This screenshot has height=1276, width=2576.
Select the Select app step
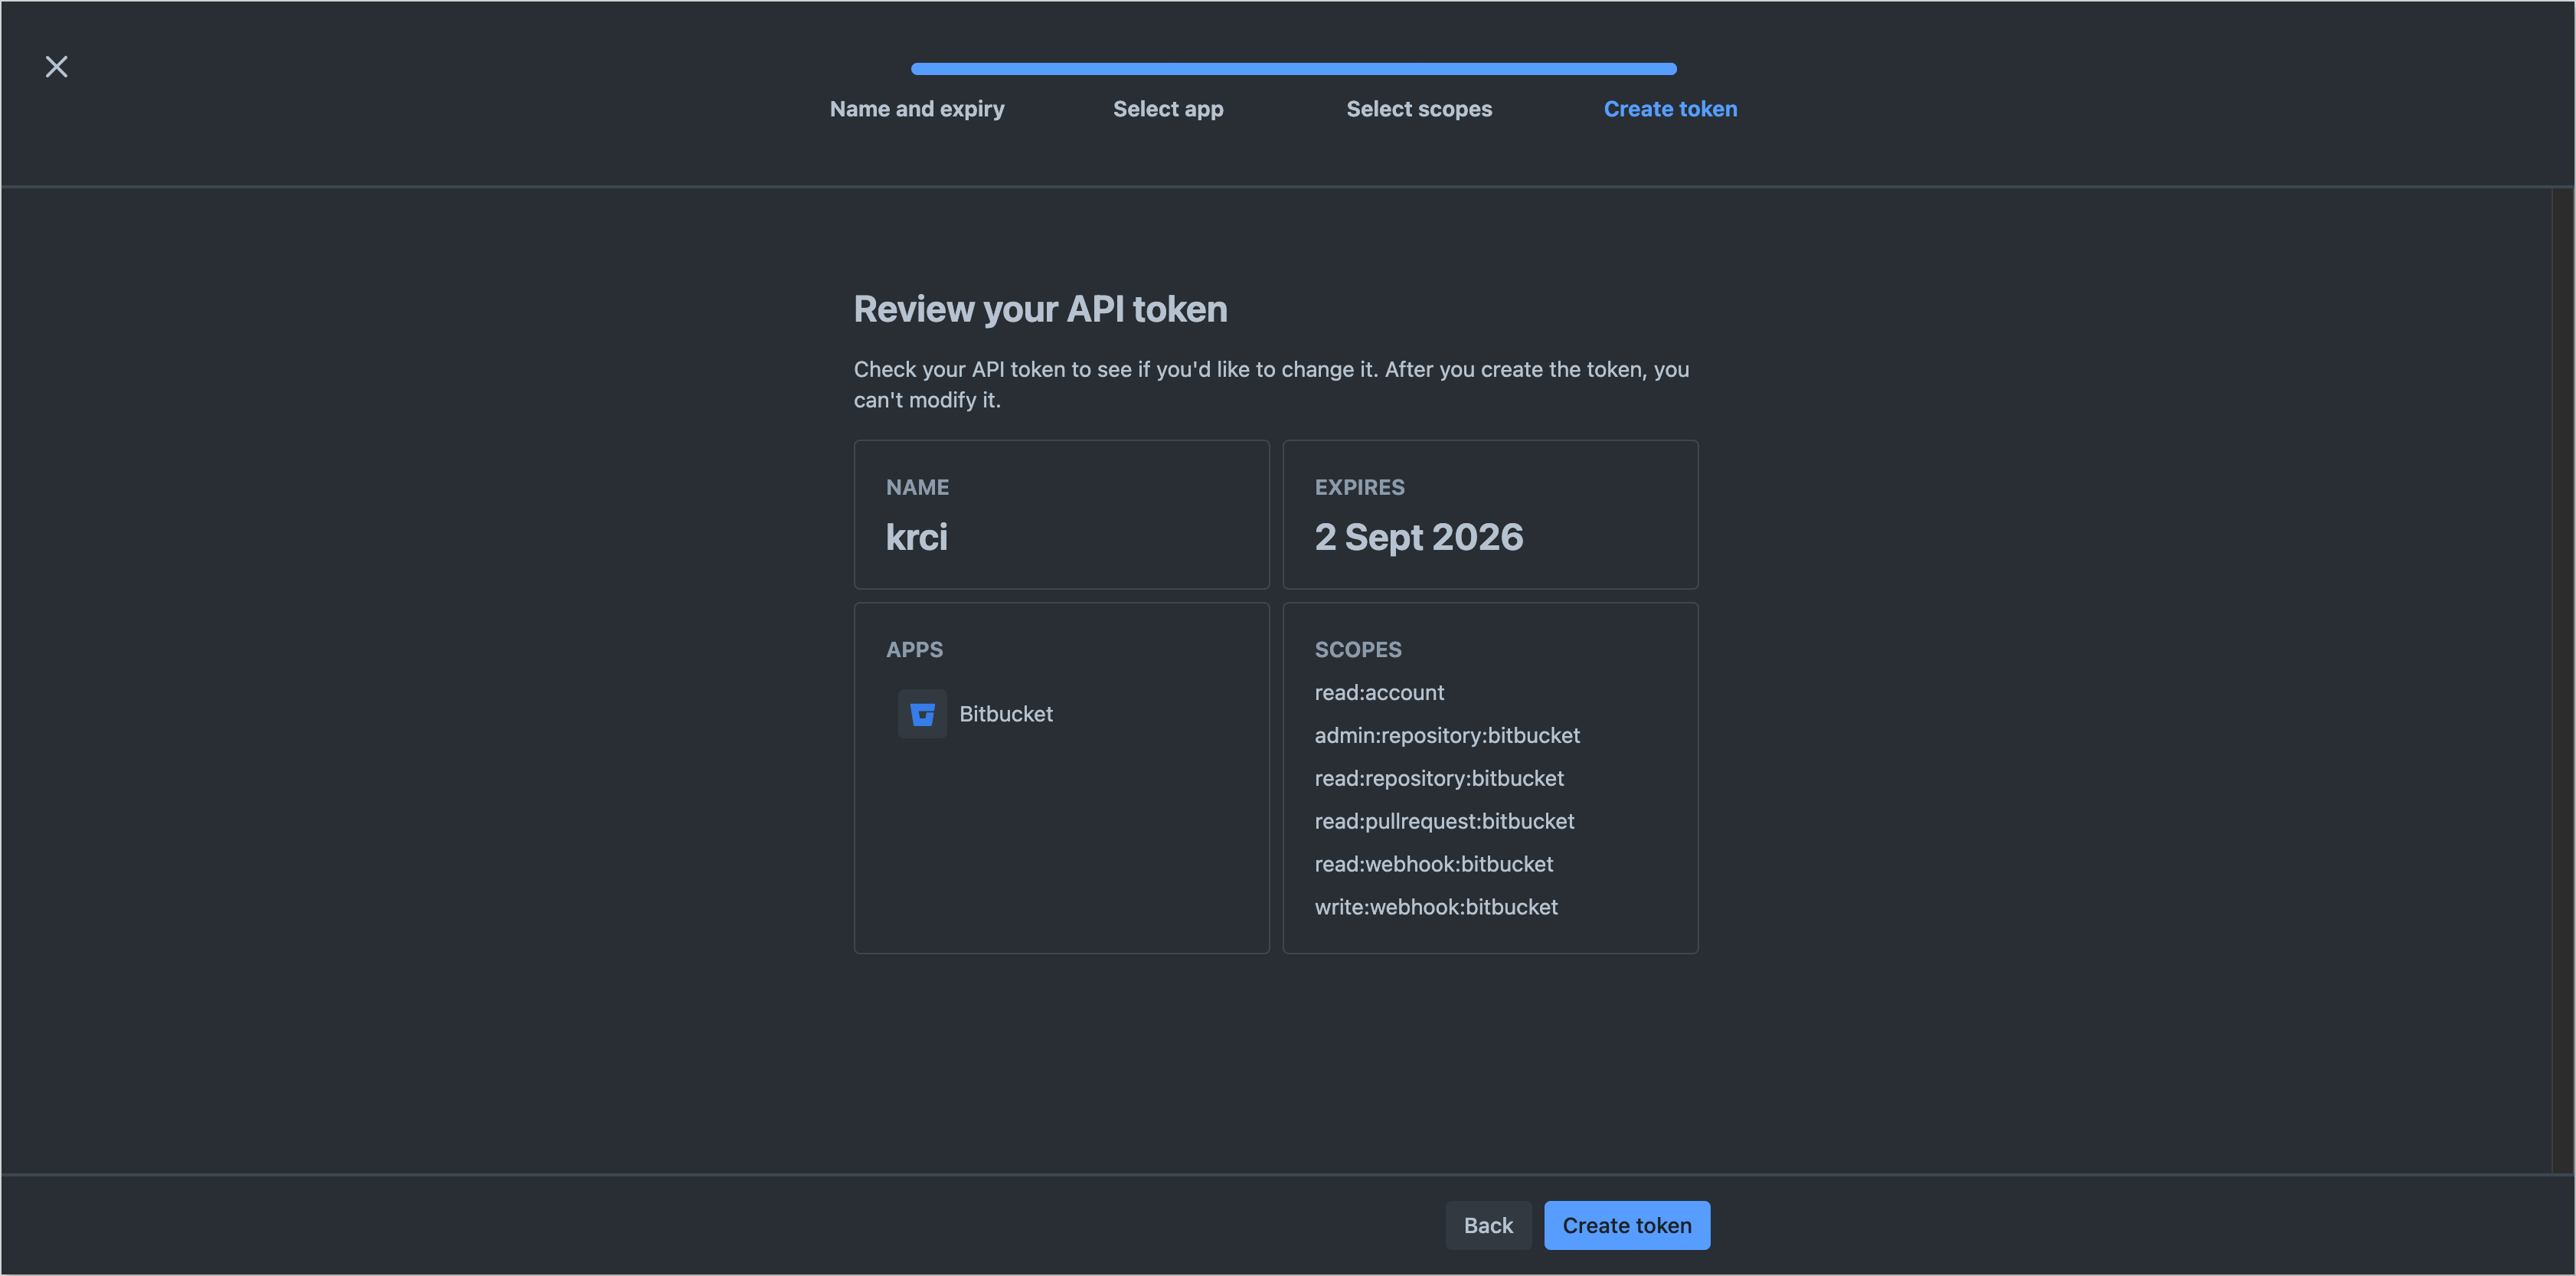tap(1167, 108)
